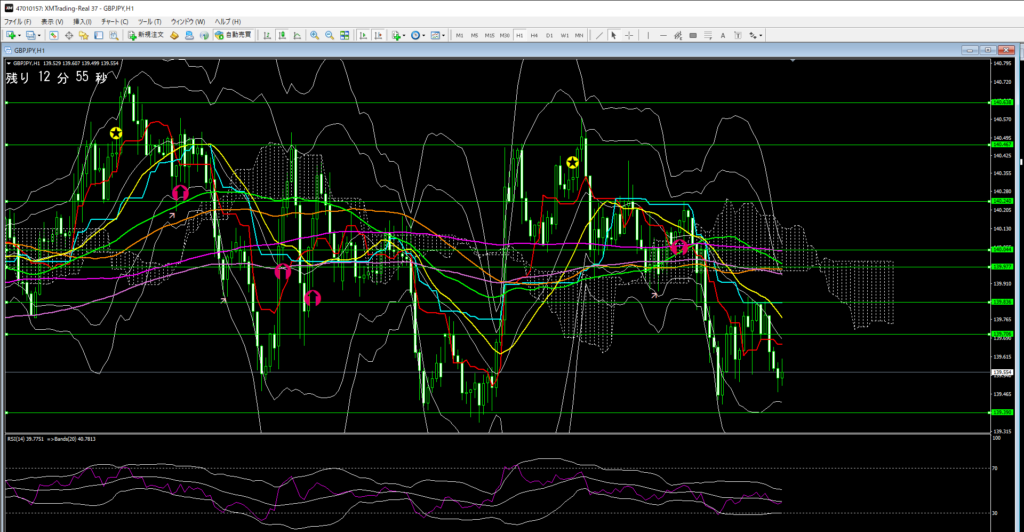This screenshot has height=532, width=1024.
Task: Click the 新規注文 new order button
Action: [x=146, y=35]
